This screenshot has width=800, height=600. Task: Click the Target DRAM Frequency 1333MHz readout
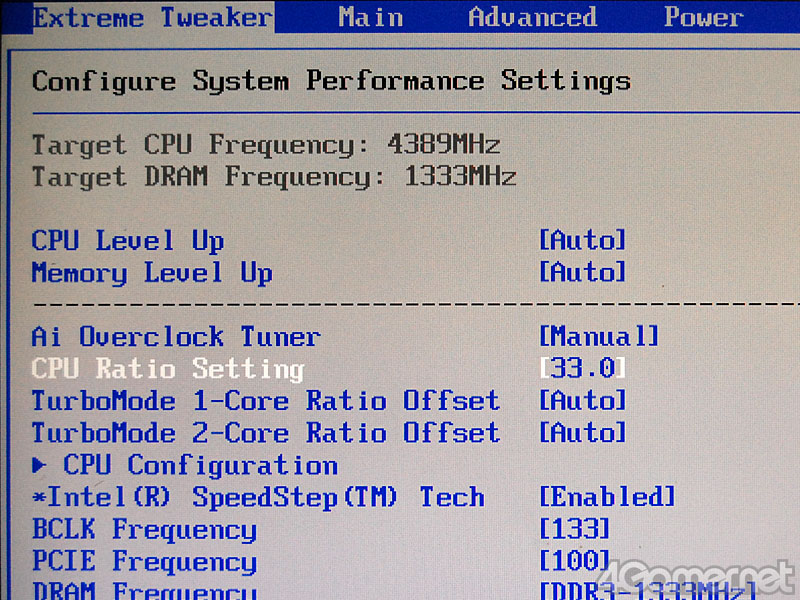pyautogui.click(x=274, y=177)
